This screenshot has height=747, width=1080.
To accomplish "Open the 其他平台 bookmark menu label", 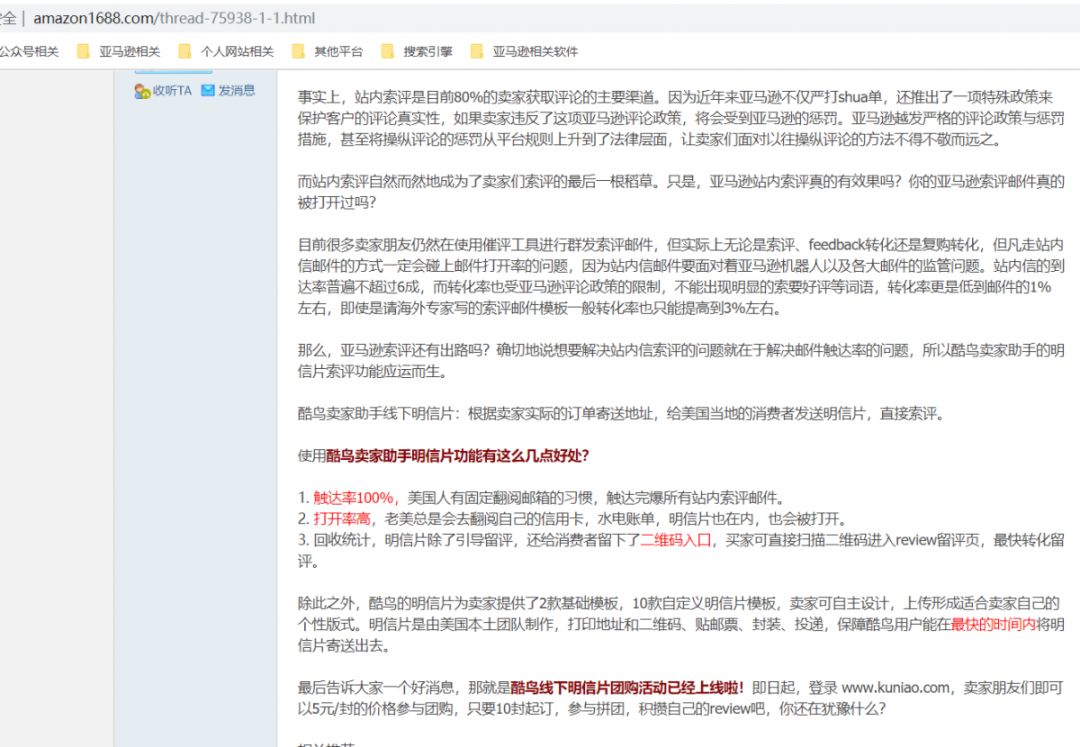I will tap(338, 52).
